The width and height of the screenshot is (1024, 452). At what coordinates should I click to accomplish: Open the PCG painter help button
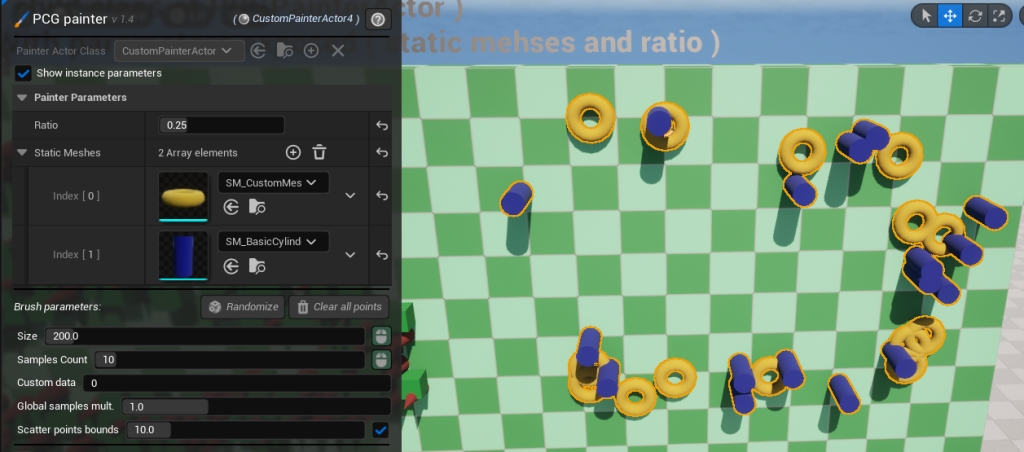pyautogui.click(x=378, y=19)
